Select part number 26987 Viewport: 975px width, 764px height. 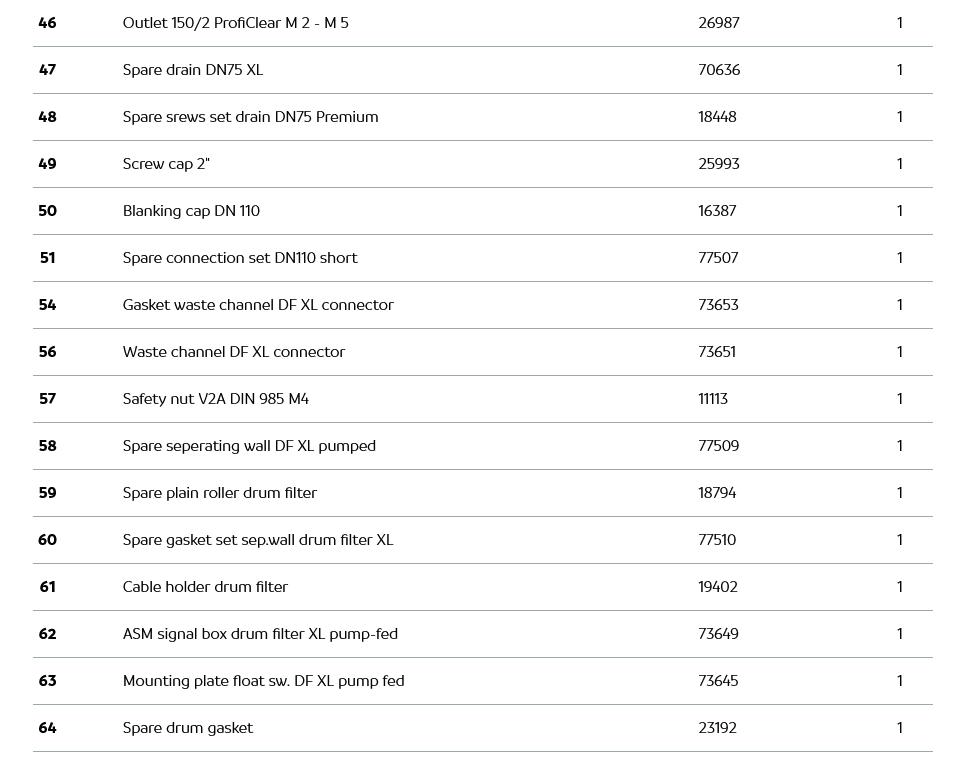pos(718,23)
